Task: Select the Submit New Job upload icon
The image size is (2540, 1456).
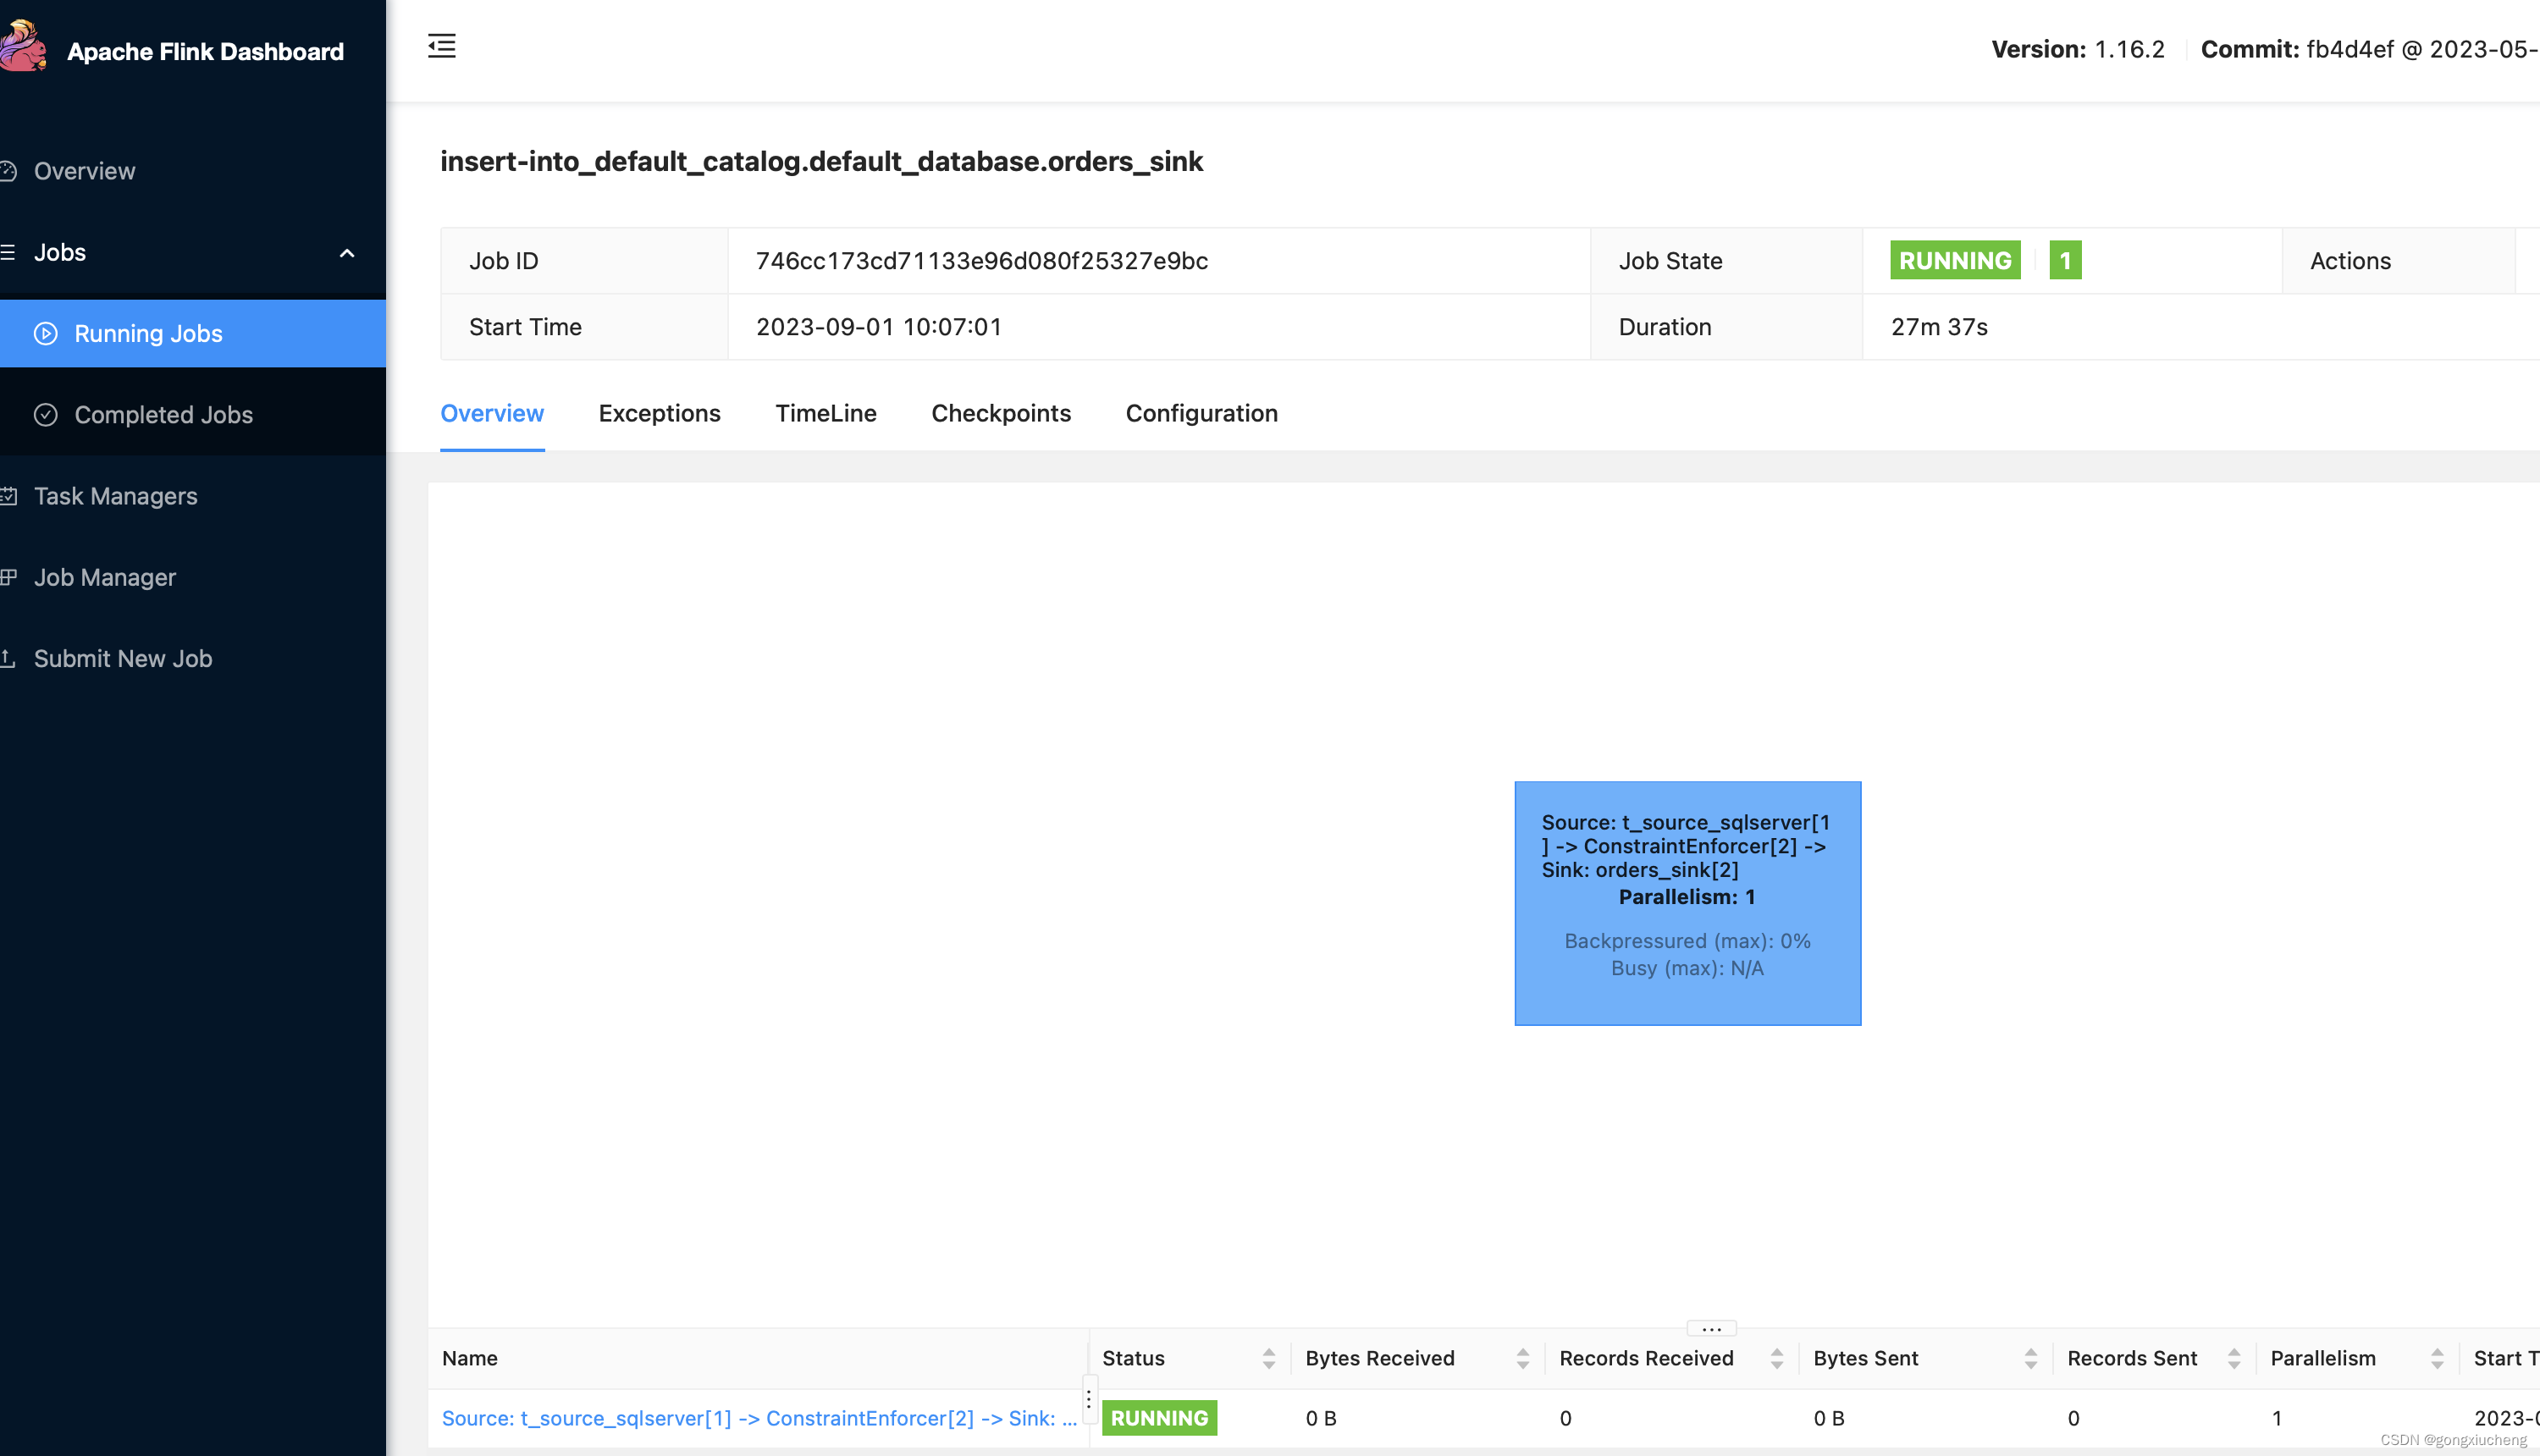Action: coord(9,658)
